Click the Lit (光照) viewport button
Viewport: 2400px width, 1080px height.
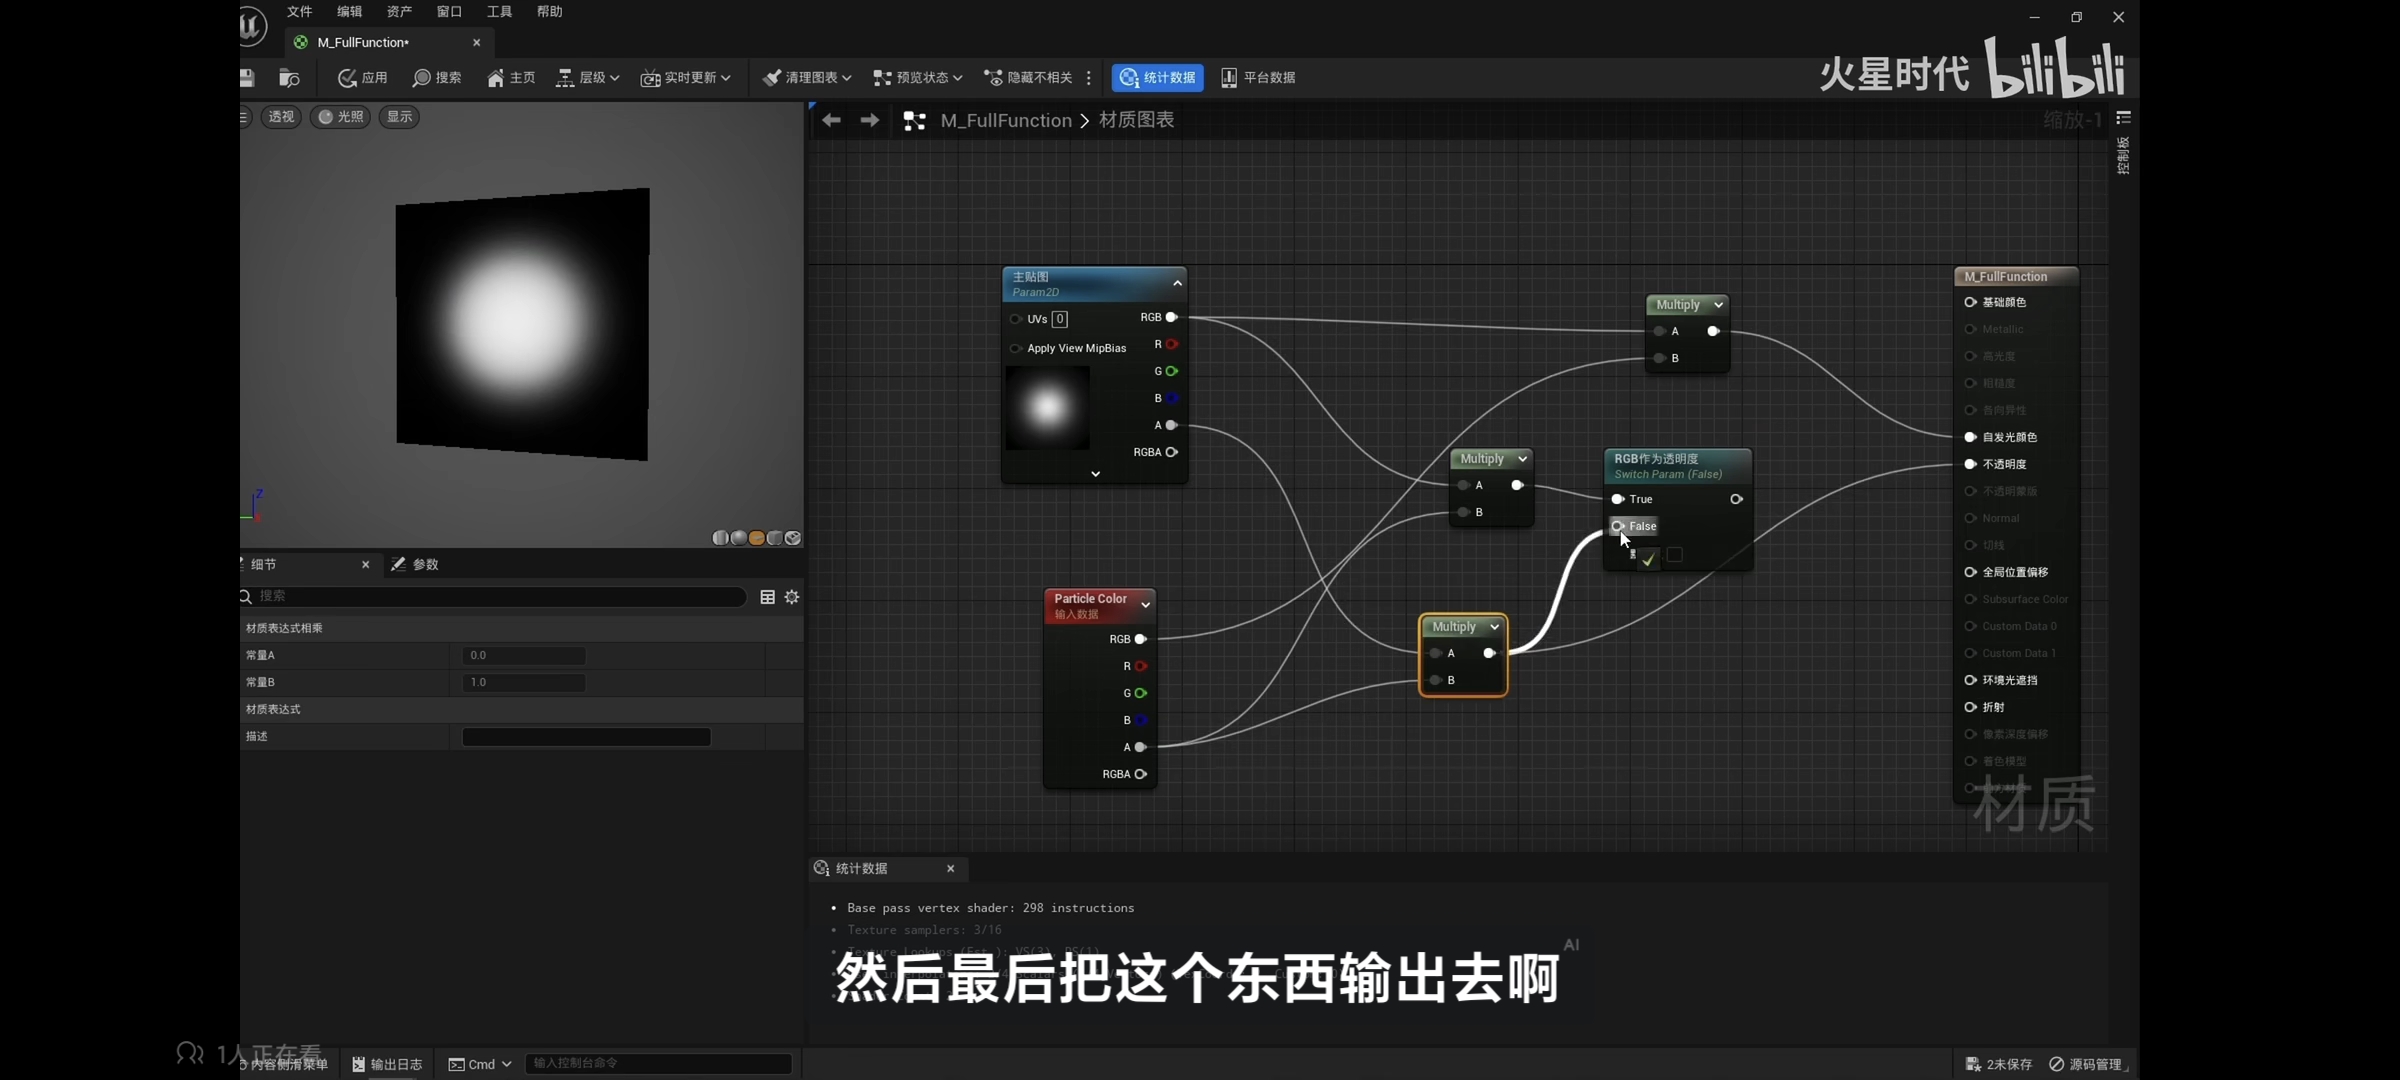(340, 117)
